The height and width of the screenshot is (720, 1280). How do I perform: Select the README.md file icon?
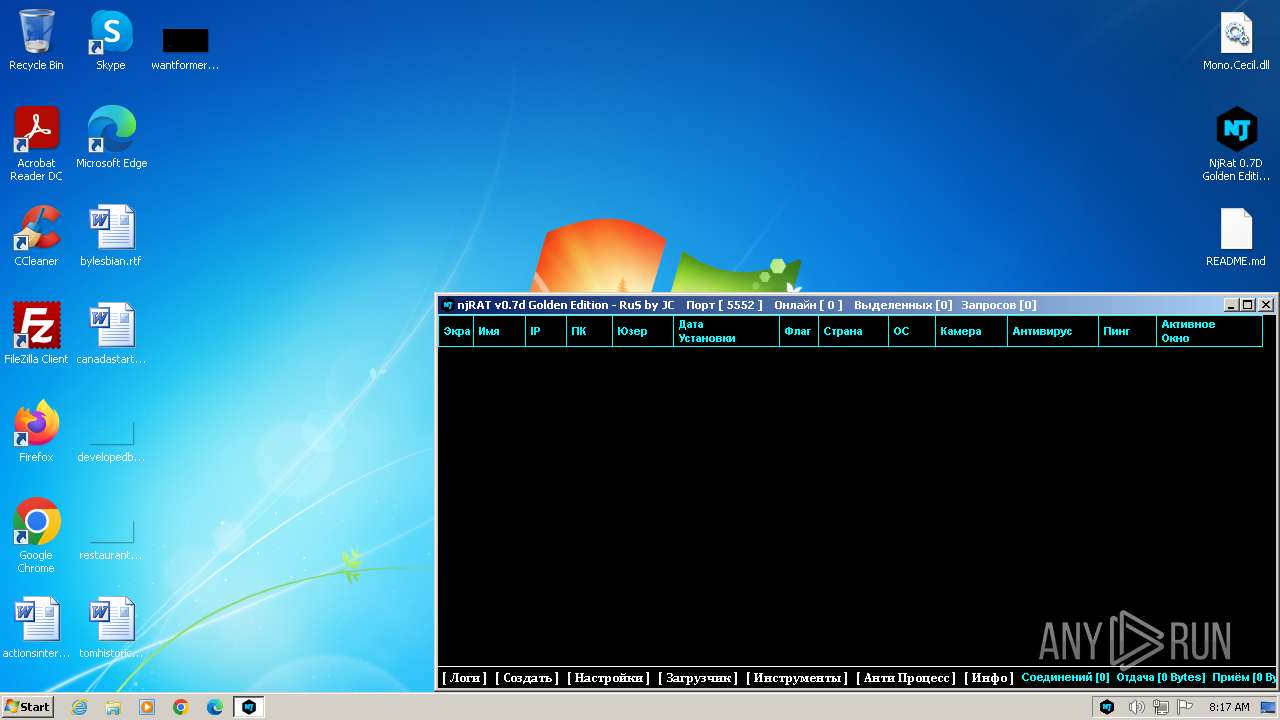click(1236, 236)
